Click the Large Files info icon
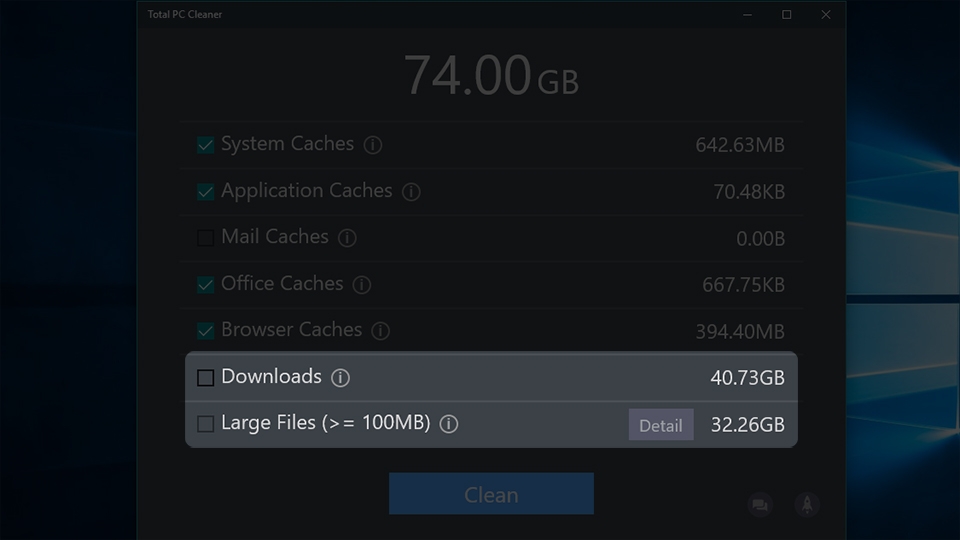 click(x=449, y=424)
